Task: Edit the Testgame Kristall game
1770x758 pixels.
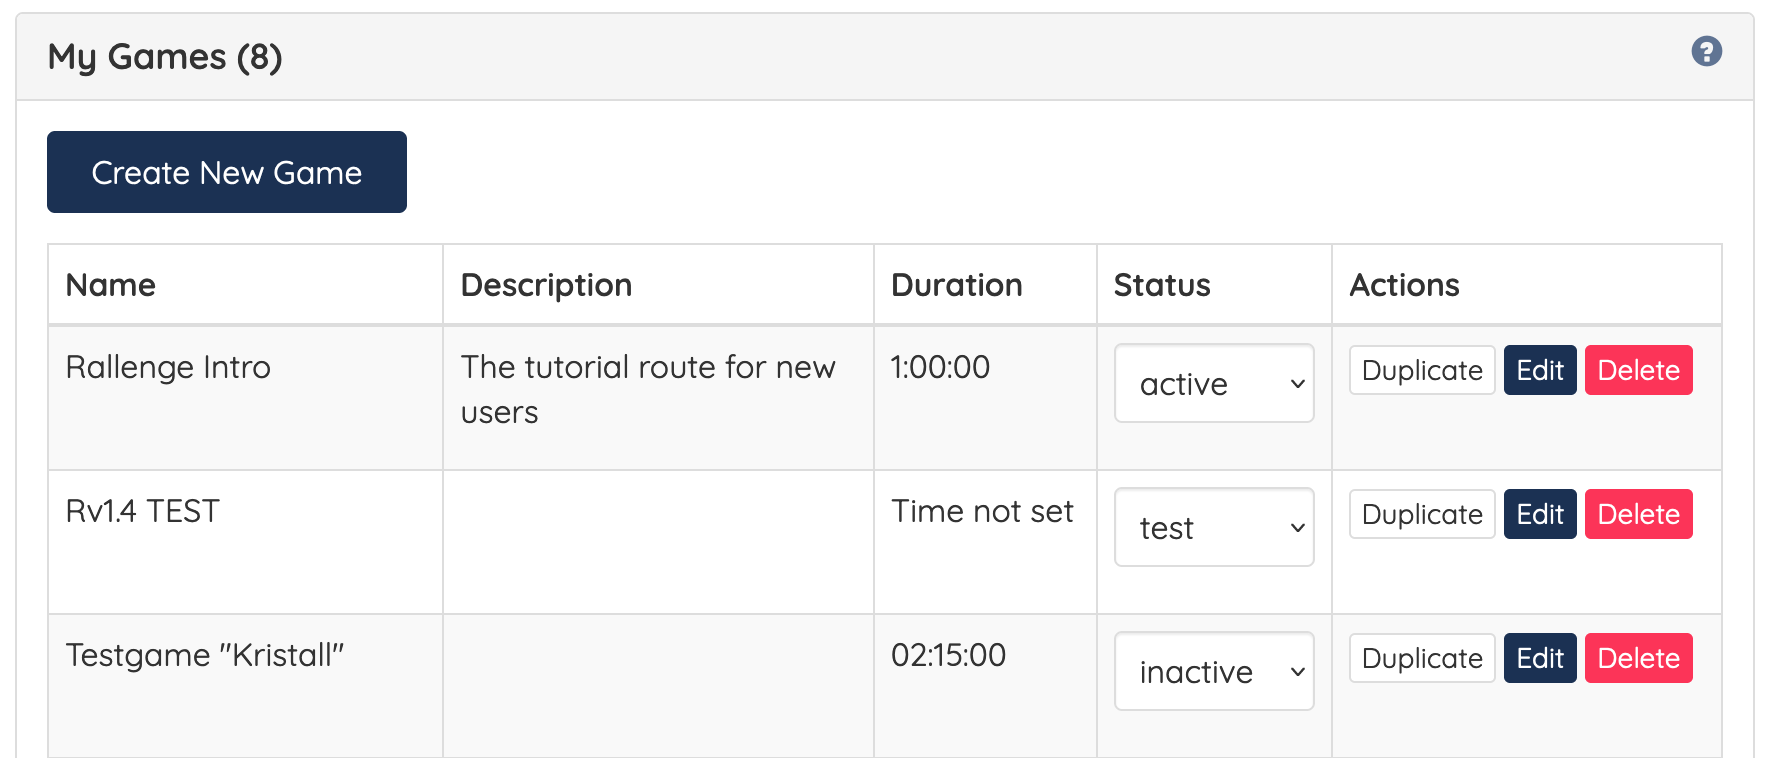Action: [x=1540, y=658]
